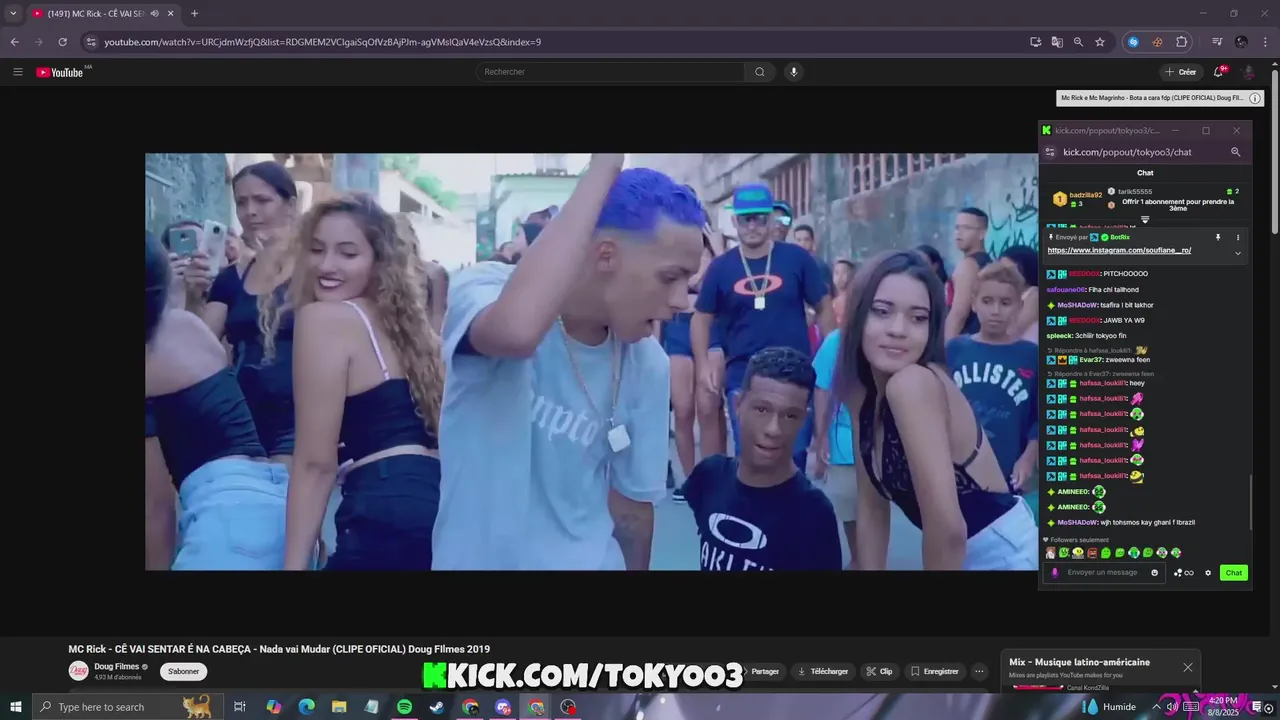Screen dimensions: 1280x720
Task: Click the address bar URL
Action: (x=322, y=42)
